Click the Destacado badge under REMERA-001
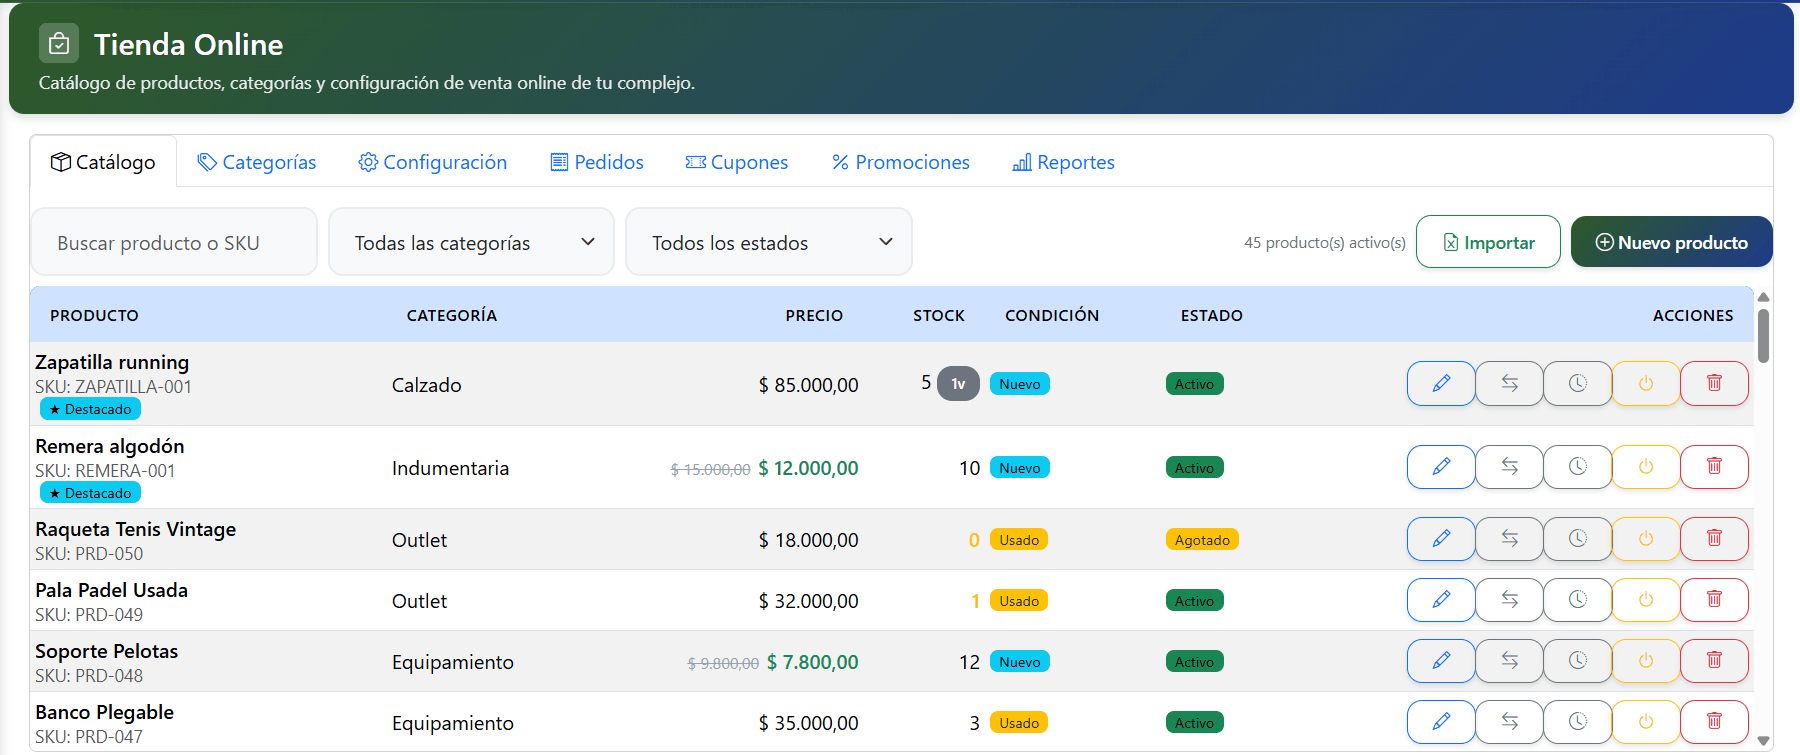Image resolution: width=1800 pixels, height=755 pixels. click(90, 493)
